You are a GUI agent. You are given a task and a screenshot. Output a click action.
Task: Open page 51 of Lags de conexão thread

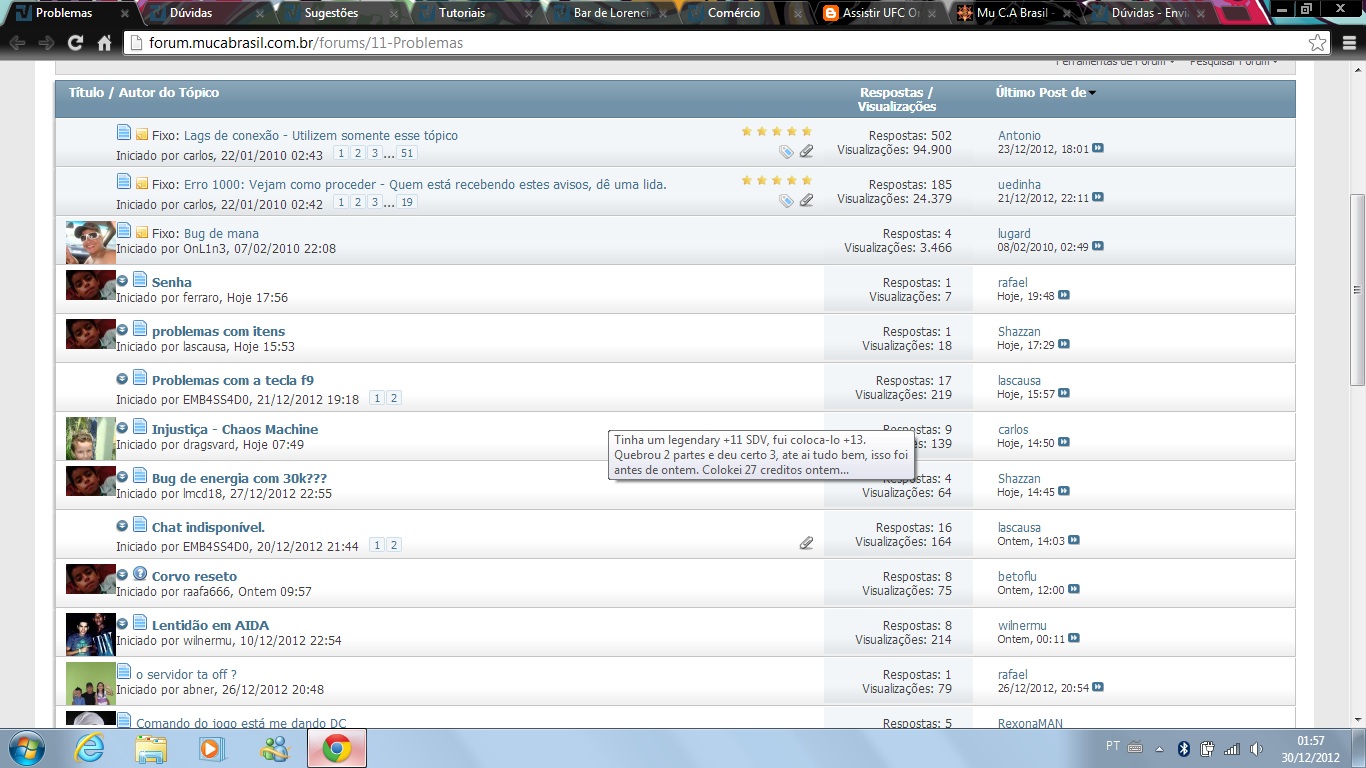[406, 153]
